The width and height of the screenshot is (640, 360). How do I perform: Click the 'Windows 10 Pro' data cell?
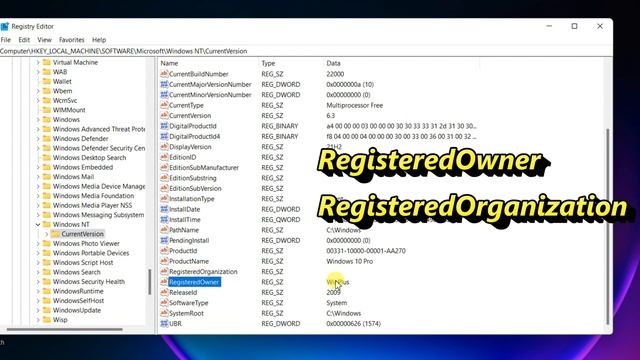click(x=349, y=261)
